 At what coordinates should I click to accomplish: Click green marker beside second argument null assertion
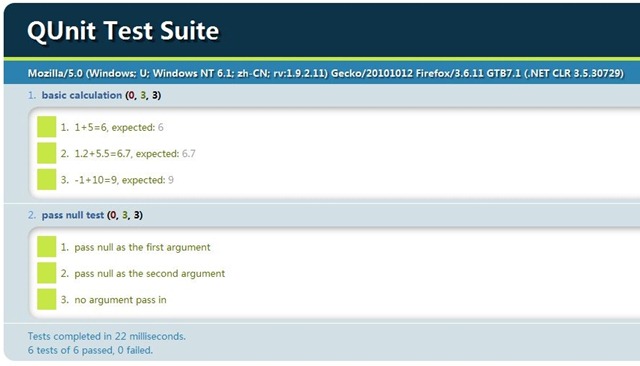click(47, 273)
